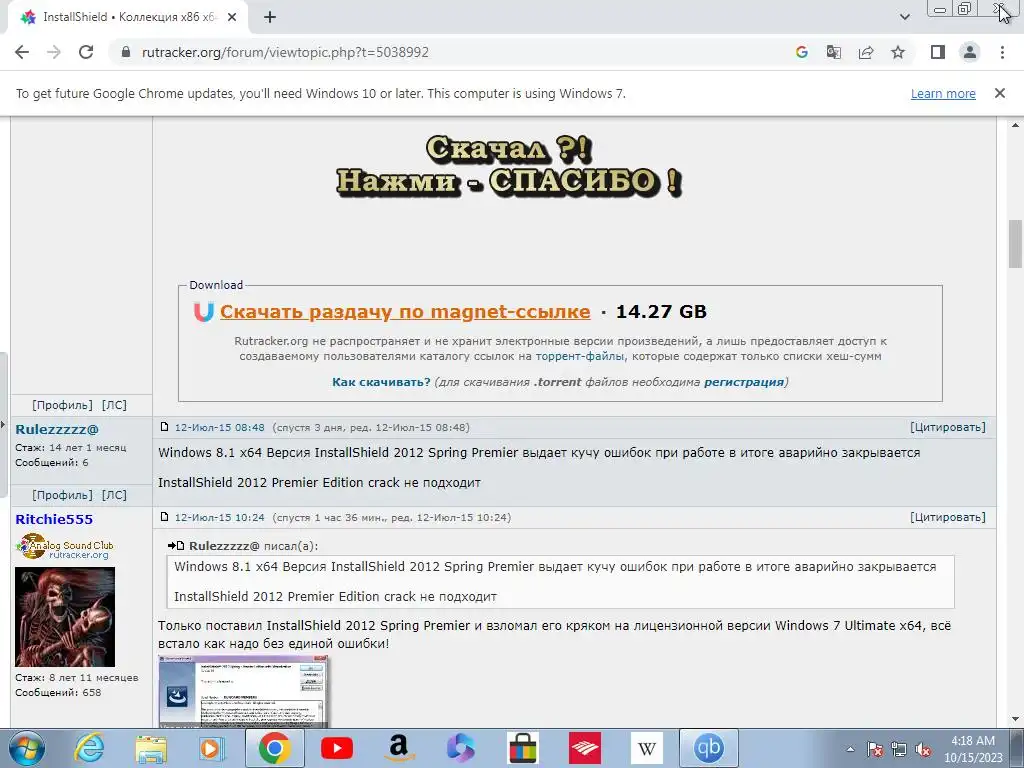
Task: Click the magnet icon beside download link
Action: (x=204, y=312)
